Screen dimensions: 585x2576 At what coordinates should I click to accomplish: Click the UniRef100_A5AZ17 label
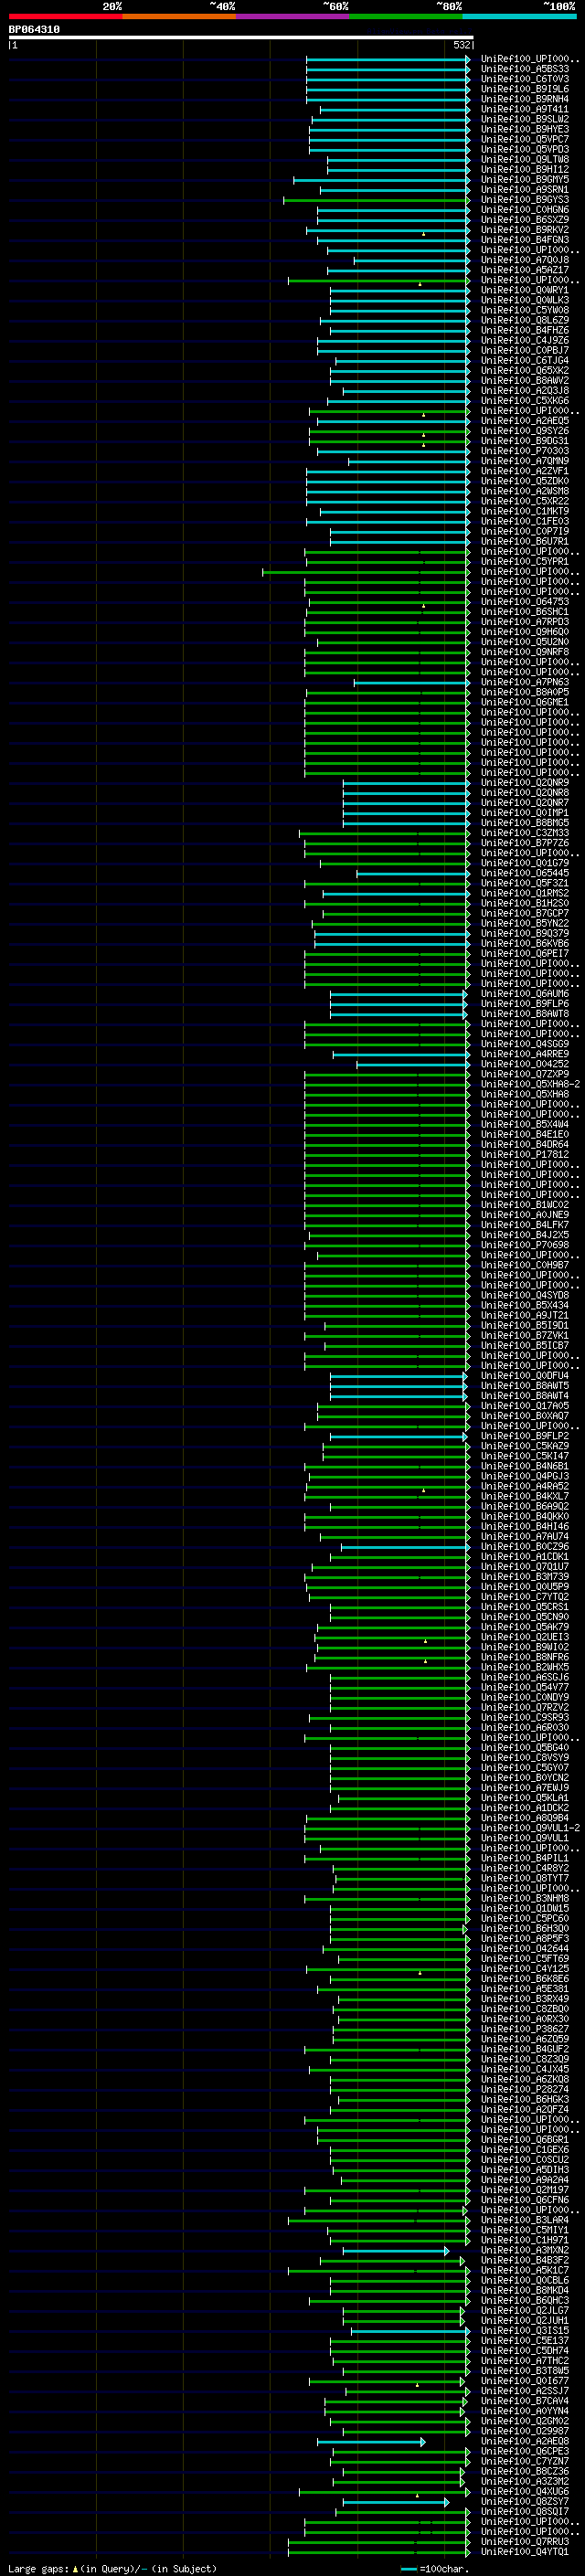point(525,270)
